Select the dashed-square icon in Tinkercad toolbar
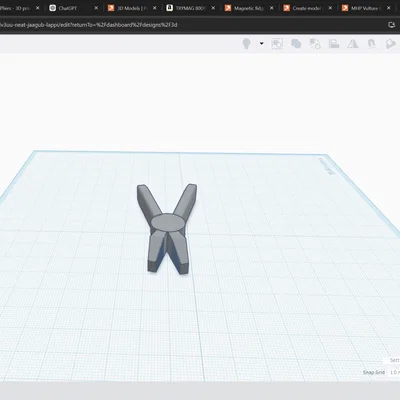The height and width of the screenshot is (400, 400). coord(277,44)
